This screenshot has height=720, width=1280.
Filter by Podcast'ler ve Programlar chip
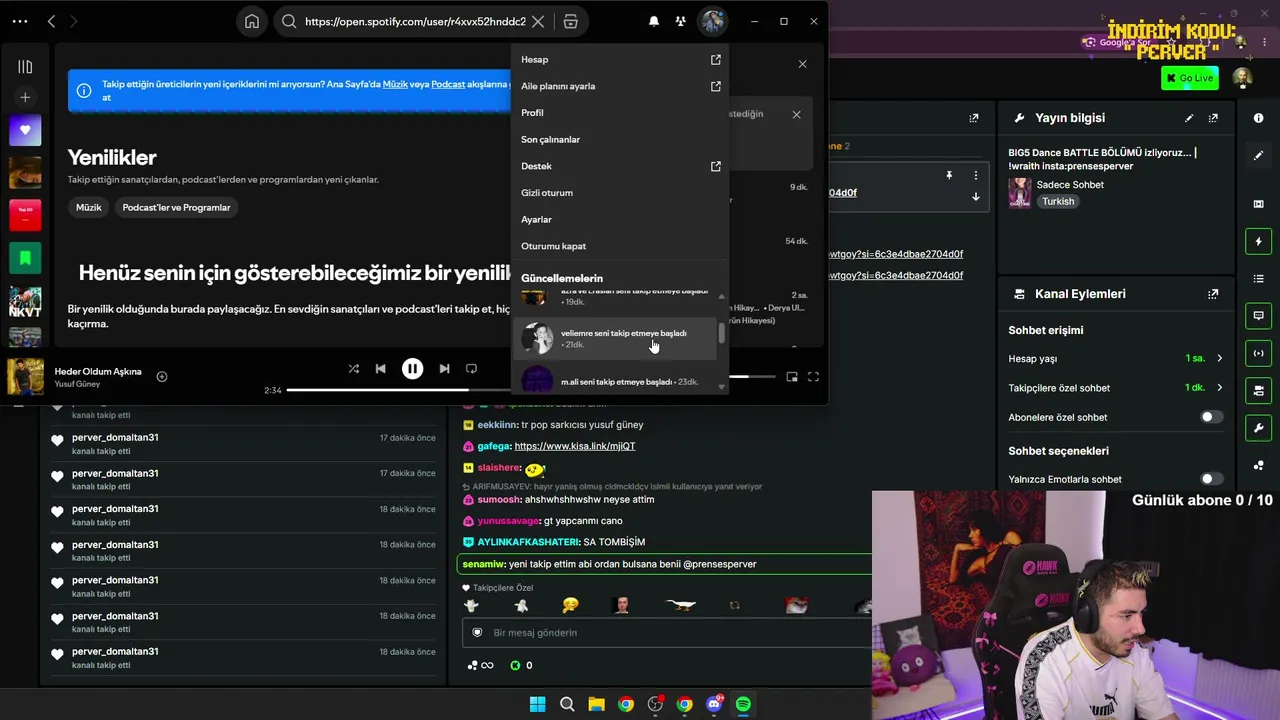(176, 208)
